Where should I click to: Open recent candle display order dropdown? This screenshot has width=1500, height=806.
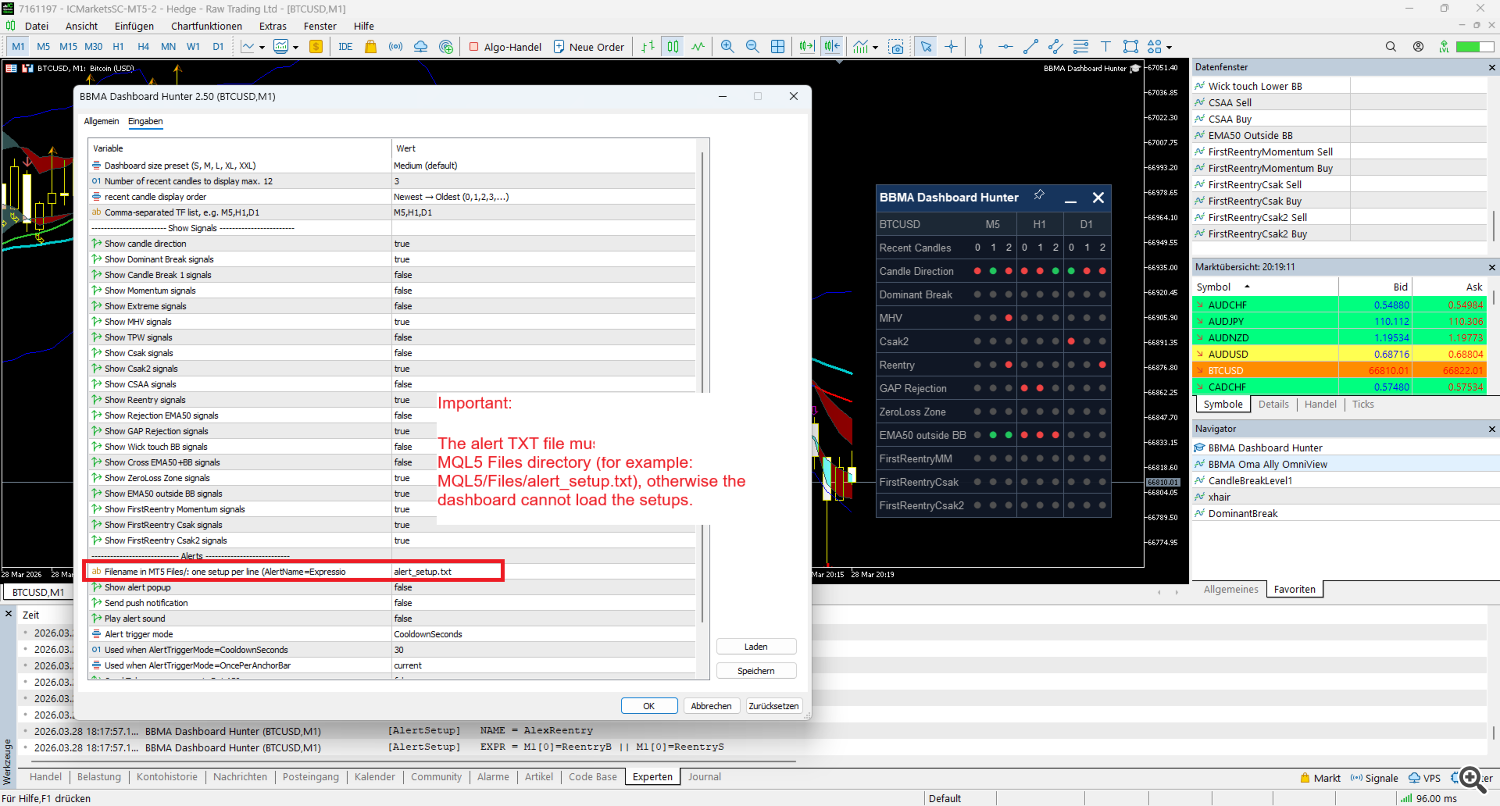544,197
